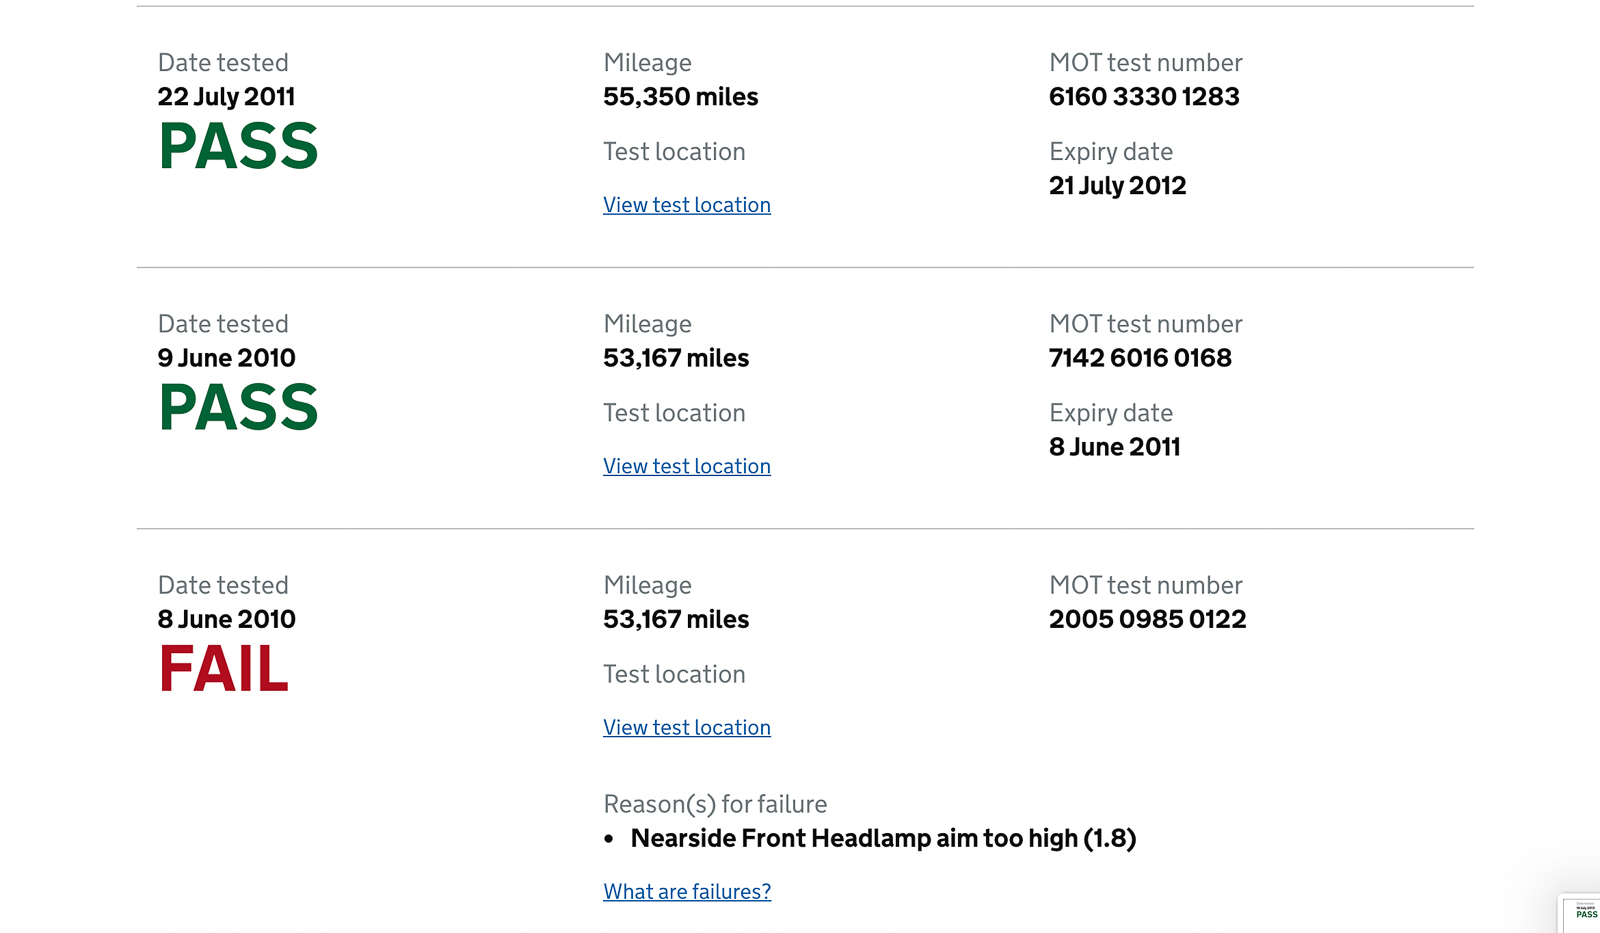This screenshot has width=1600, height=933.
Task: Select MOT test number 2005 0985 0122
Action: [1148, 619]
